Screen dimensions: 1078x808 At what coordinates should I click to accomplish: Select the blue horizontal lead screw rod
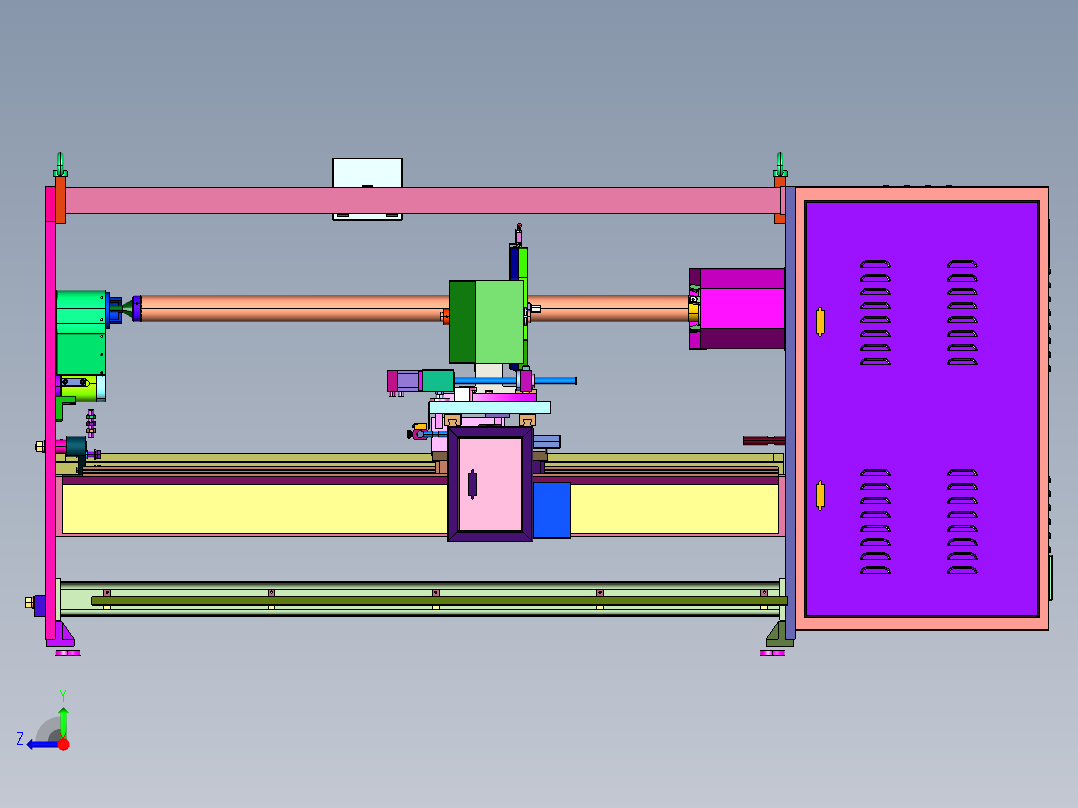[x=555, y=380]
